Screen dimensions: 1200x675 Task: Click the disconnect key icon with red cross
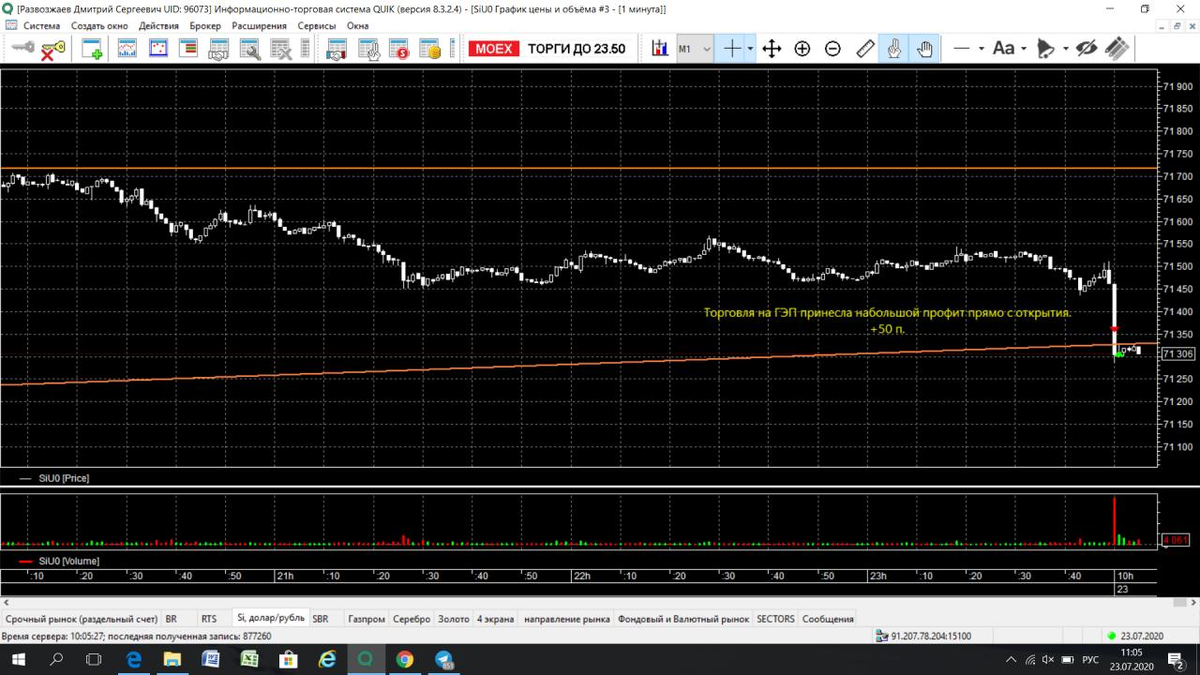(x=52, y=48)
